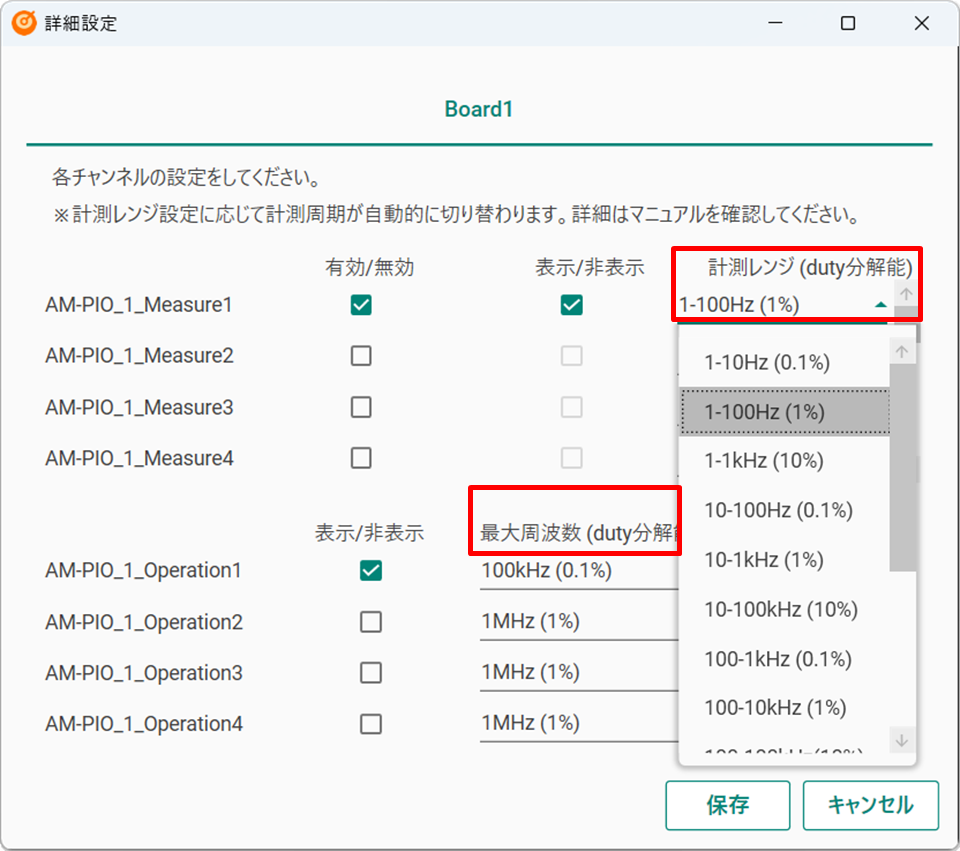Toggle AM-PIO_1_Operation1 表示/非表示 checkbox
The image size is (960, 851).
click(x=371, y=570)
